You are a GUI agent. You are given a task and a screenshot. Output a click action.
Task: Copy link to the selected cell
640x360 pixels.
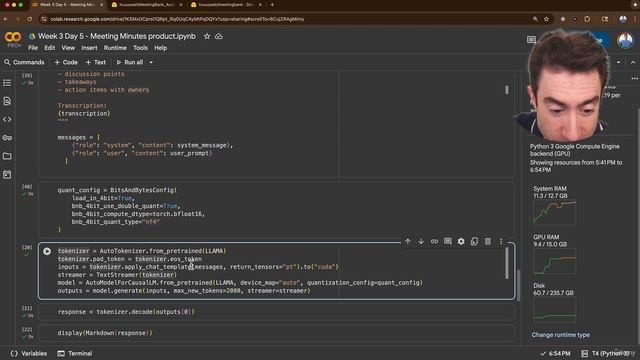tap(434, 242)
